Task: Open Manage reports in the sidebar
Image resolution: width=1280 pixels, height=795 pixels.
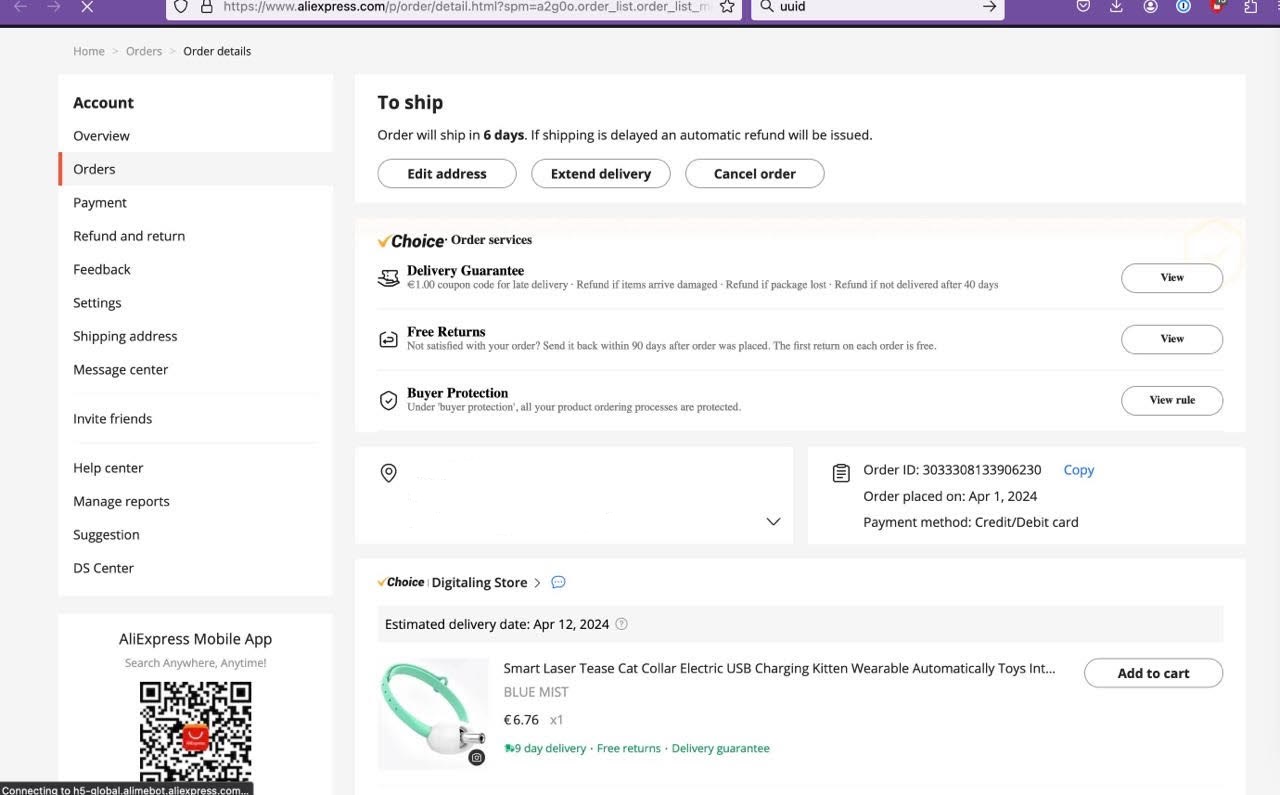Action: click(121, 501)
